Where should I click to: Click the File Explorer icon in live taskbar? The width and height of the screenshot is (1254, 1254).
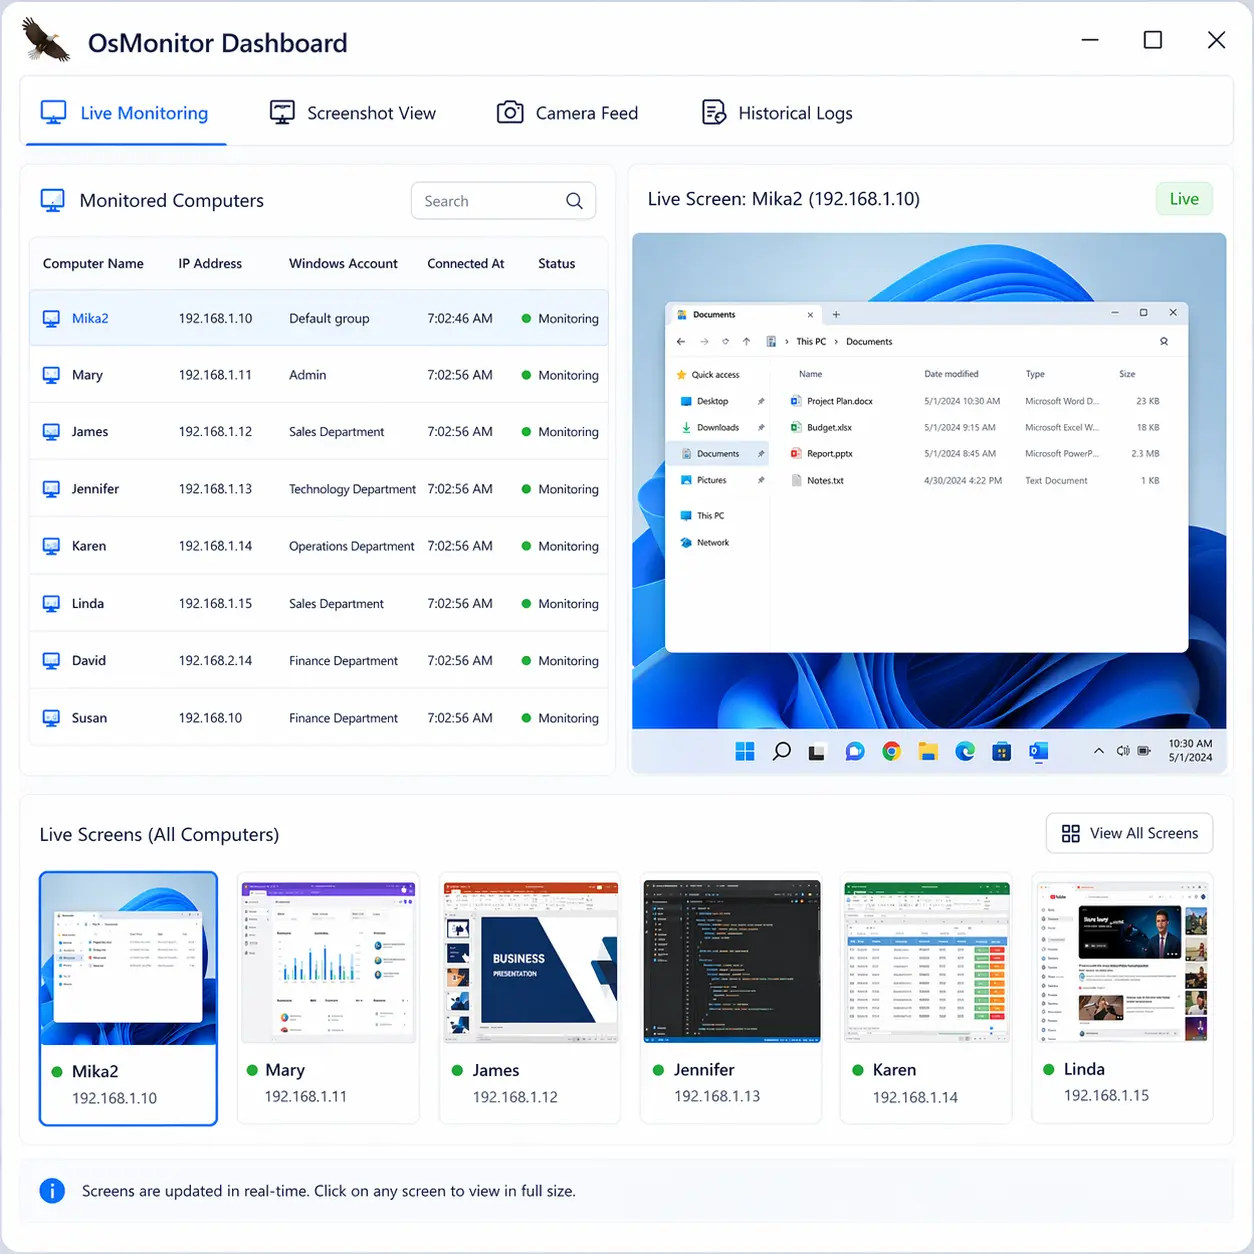[x=928, y=751]
